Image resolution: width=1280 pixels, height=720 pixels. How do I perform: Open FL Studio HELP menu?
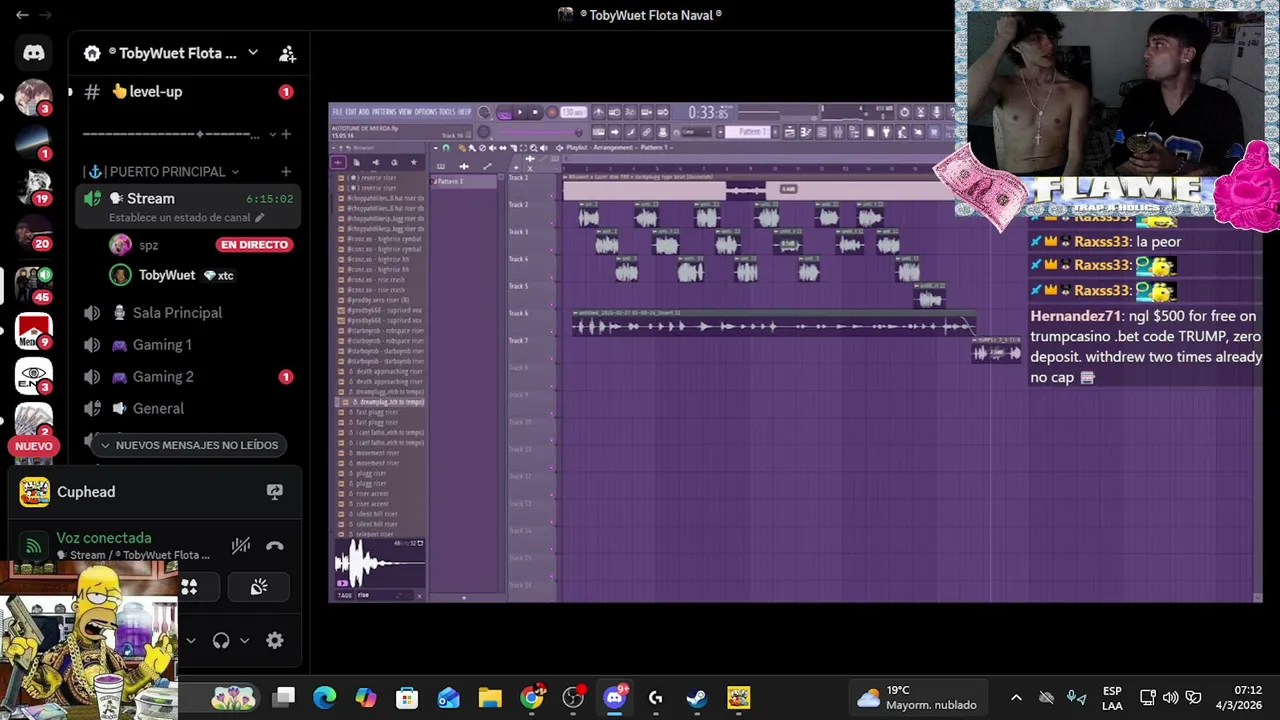pos(464,111)
